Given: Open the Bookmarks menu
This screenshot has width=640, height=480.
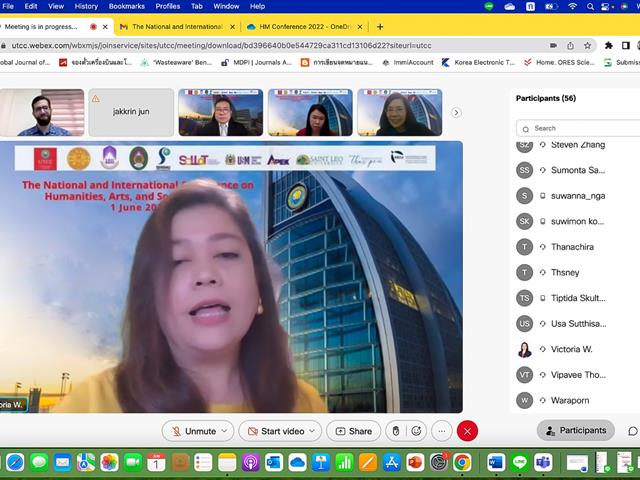Looking at the screenshot, I should (127, 6).
